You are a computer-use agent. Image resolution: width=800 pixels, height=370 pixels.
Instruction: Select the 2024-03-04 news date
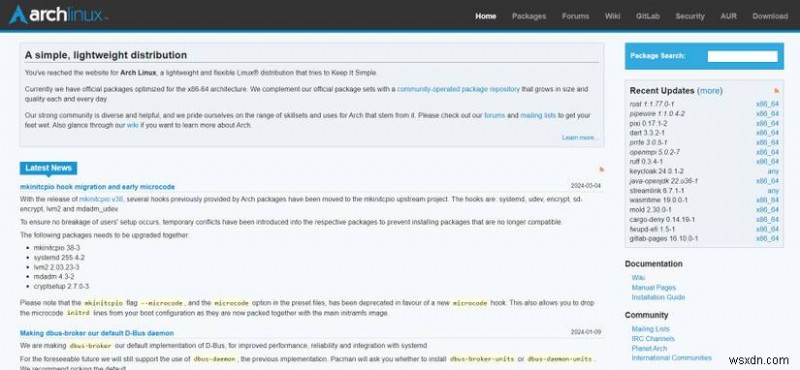pos(586,186)
